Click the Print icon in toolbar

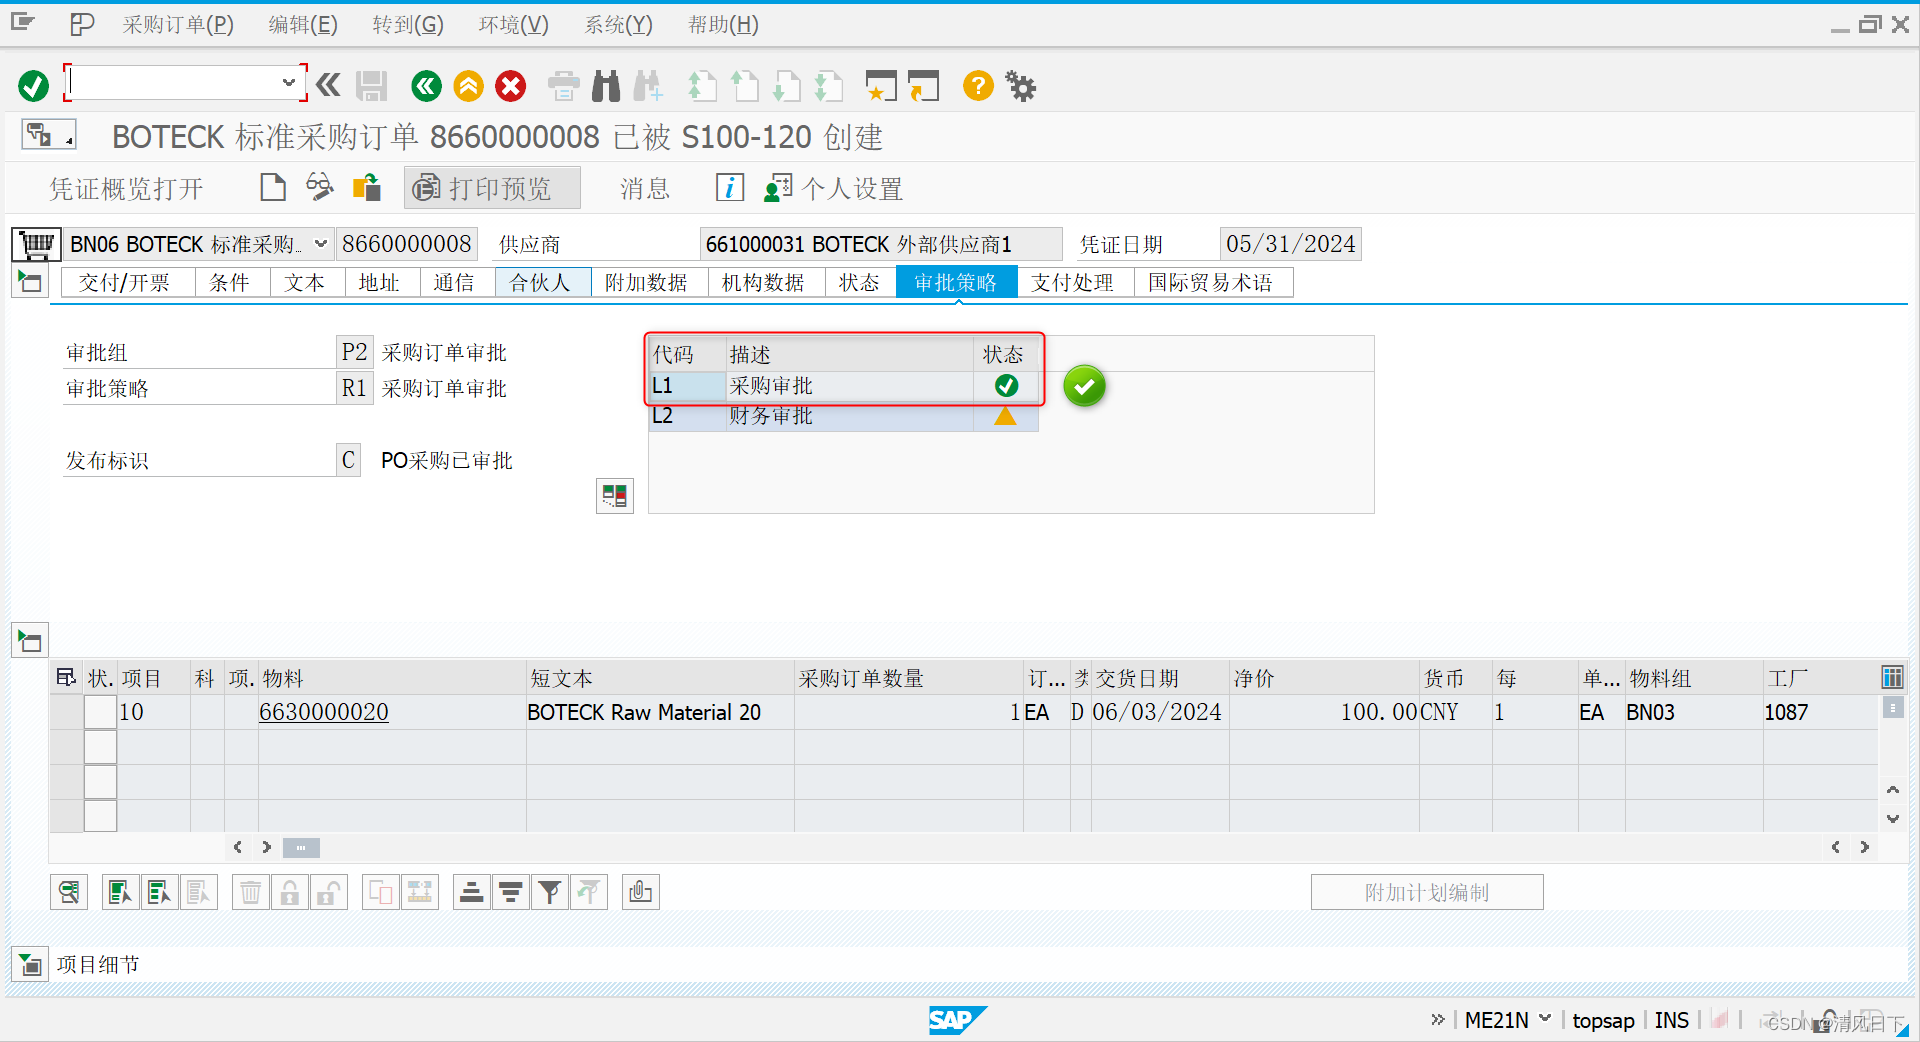(564, 86)
